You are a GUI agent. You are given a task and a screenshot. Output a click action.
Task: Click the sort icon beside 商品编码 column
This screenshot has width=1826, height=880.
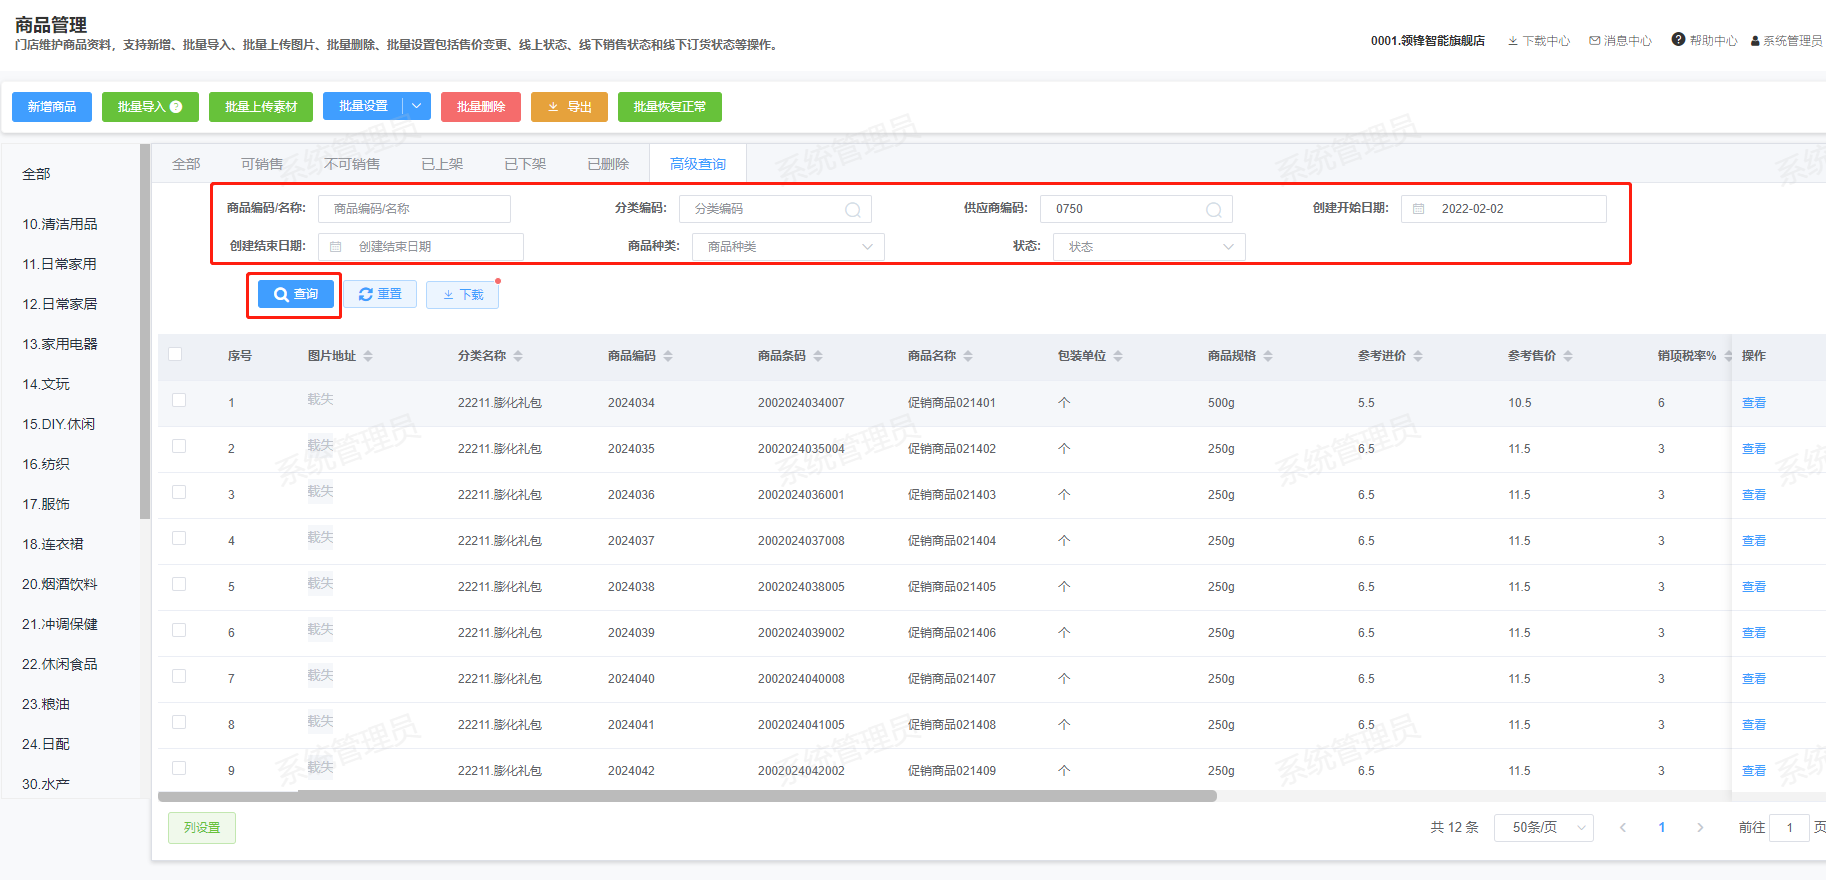coord(668,356)
